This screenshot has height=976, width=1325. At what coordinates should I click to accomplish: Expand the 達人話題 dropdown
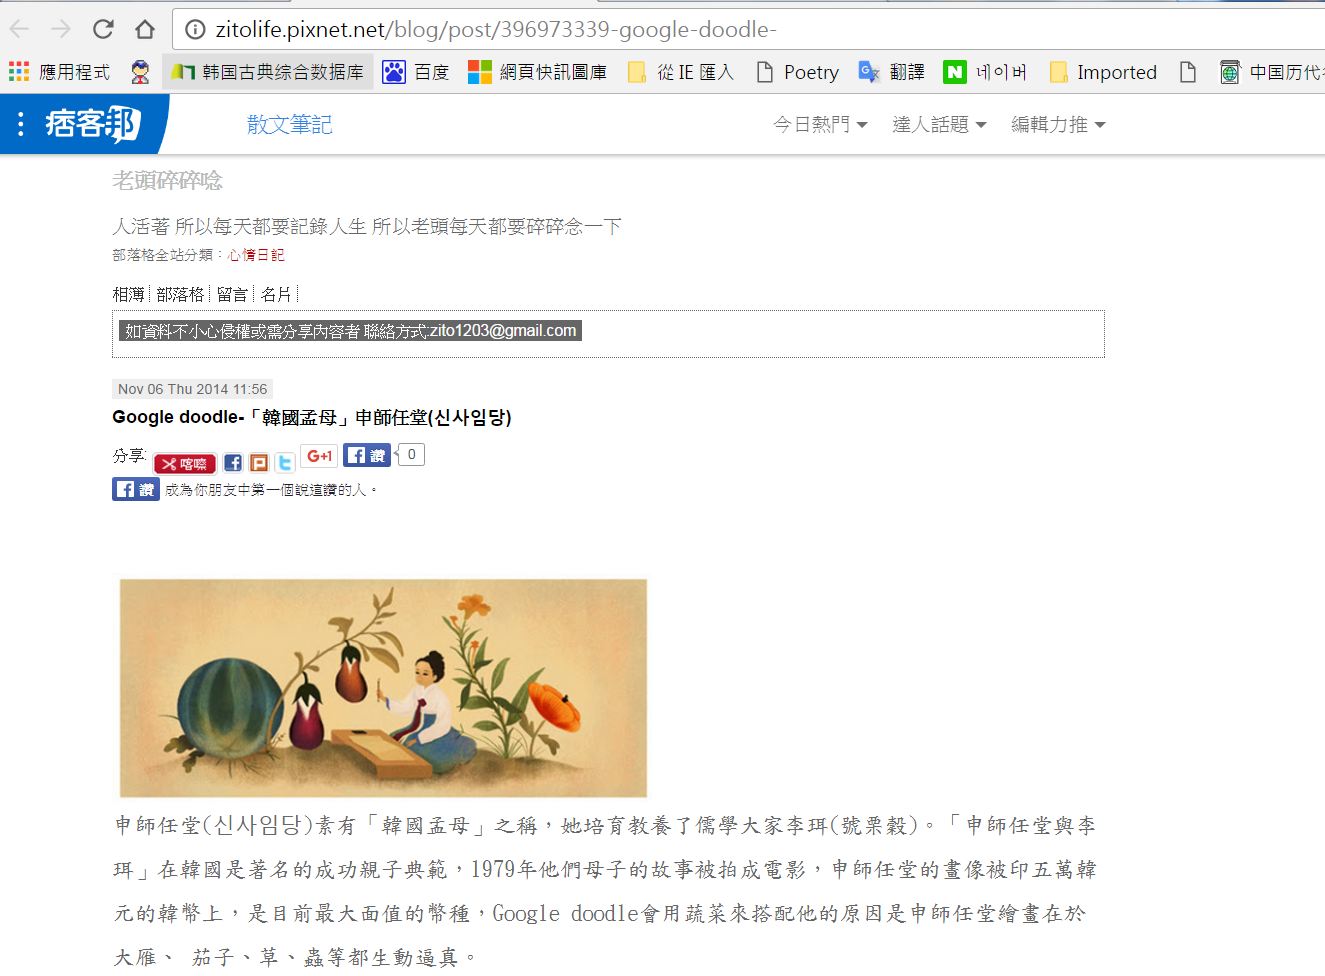(x=939, y=124)
